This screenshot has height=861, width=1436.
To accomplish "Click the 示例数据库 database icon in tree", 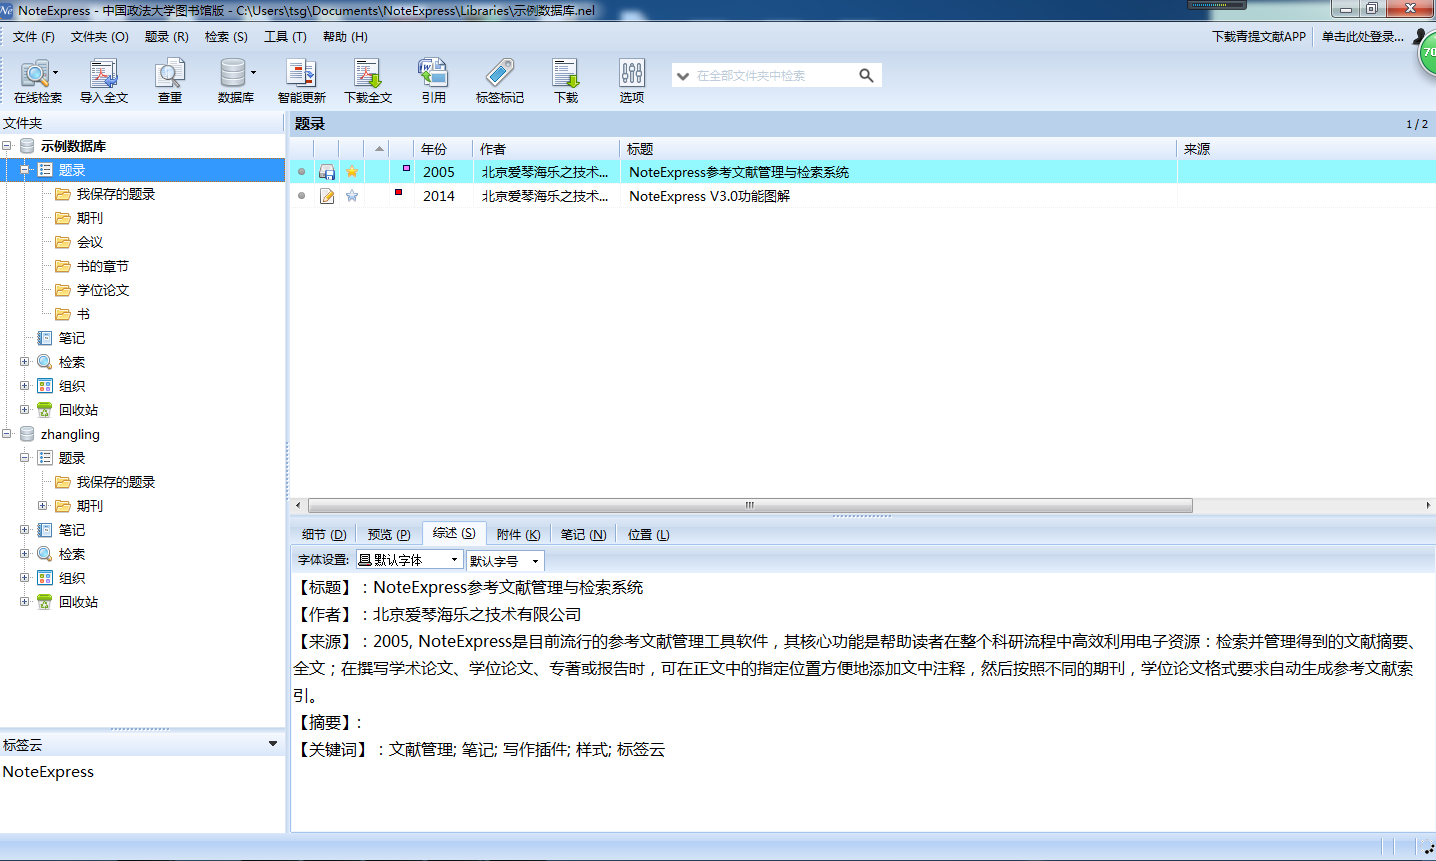I will [27, 146].
